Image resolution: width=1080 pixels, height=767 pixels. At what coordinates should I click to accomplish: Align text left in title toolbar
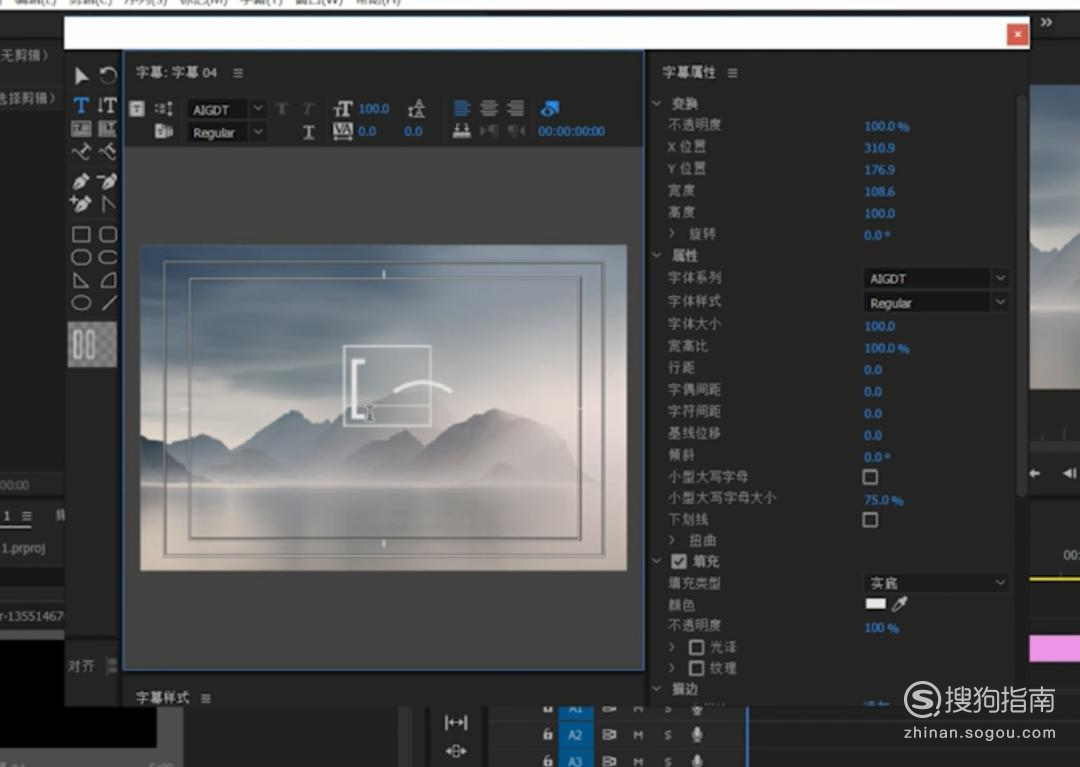coord(461,108)
